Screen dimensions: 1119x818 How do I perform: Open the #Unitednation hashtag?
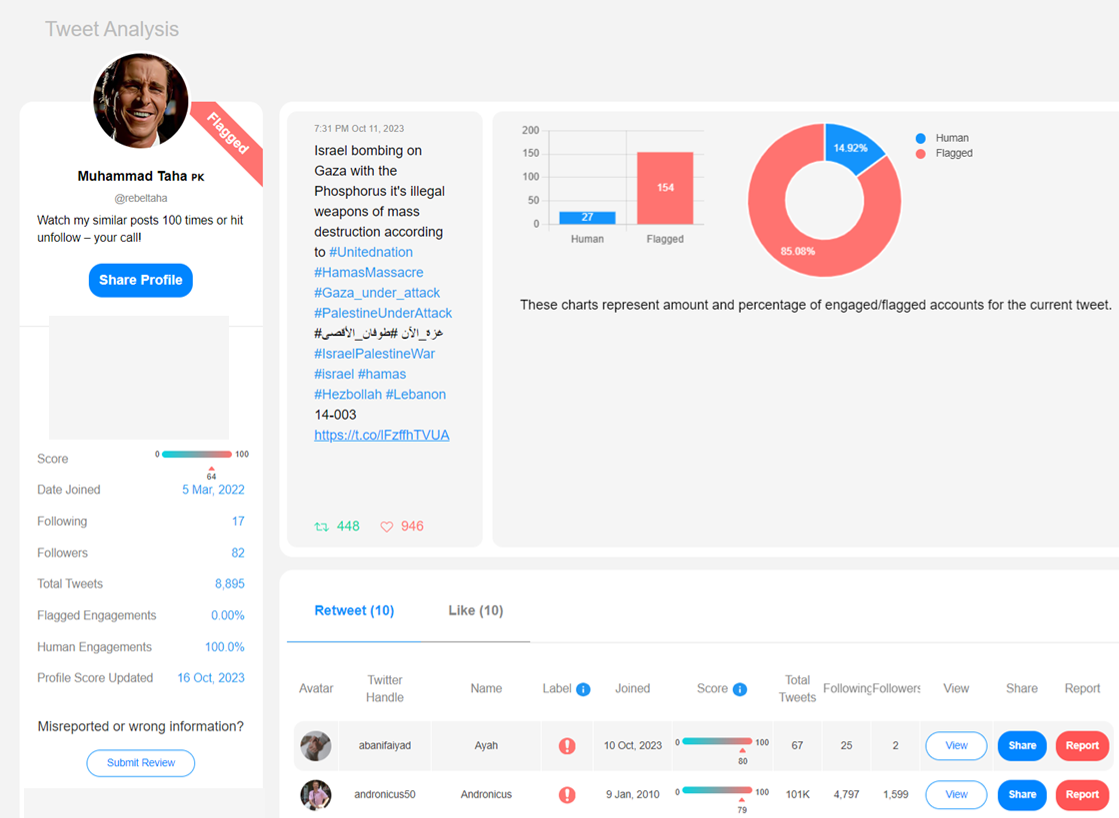point(370,252)
